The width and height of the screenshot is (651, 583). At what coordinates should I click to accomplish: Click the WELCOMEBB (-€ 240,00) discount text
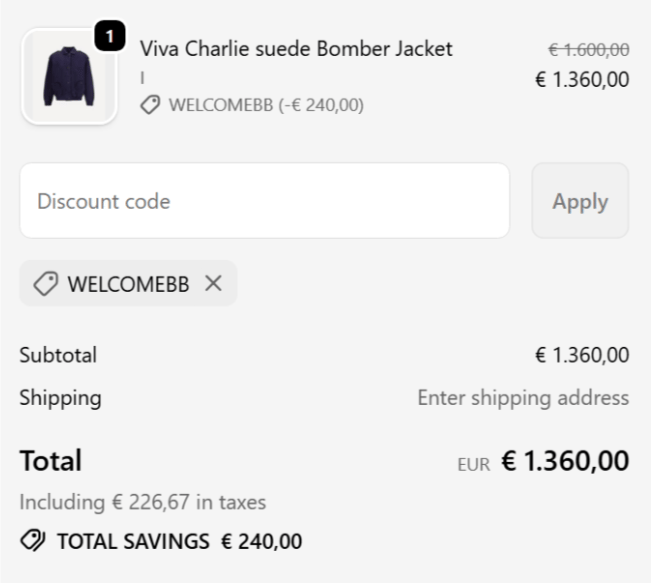tap(266, 105)
